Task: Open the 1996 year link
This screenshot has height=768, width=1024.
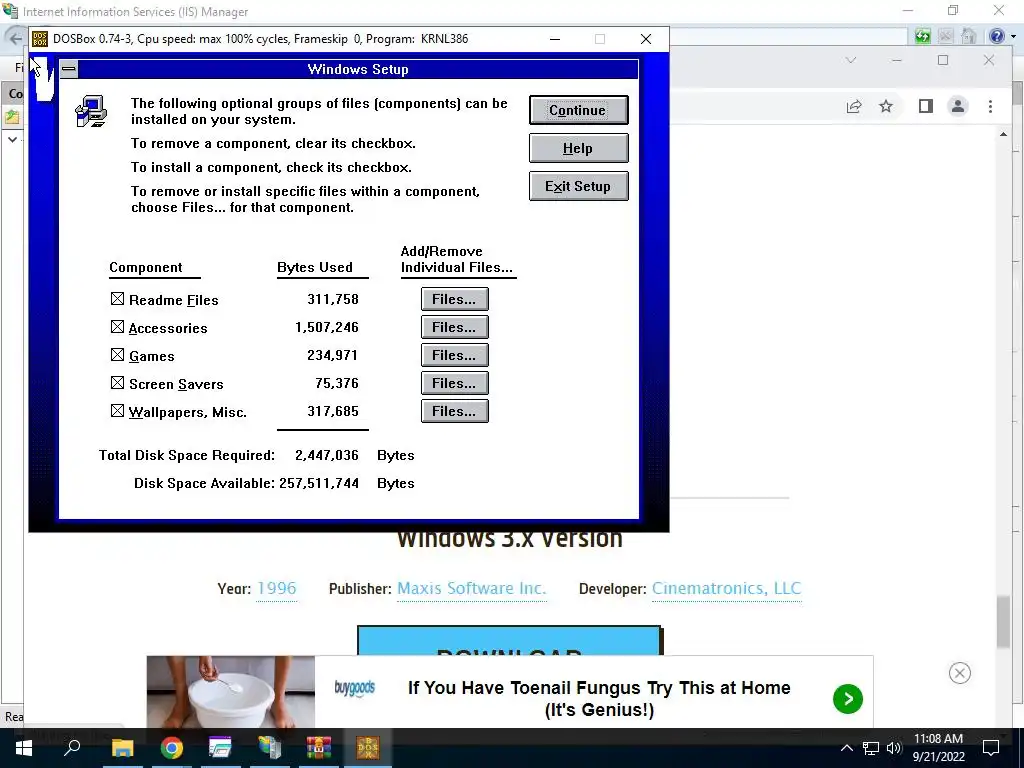Action: click(x=277, y=588)
